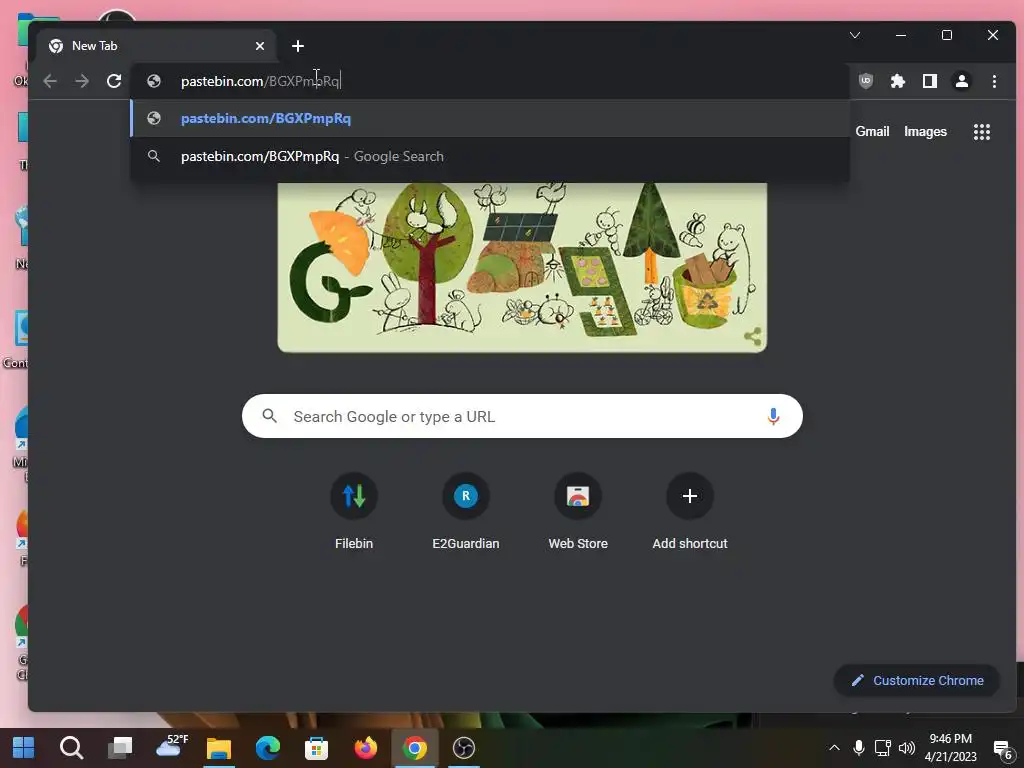This screenshot has width=1024, height=768.
Task: Open the clock showing 9:46 PM
Action: [x=950, y=748]
